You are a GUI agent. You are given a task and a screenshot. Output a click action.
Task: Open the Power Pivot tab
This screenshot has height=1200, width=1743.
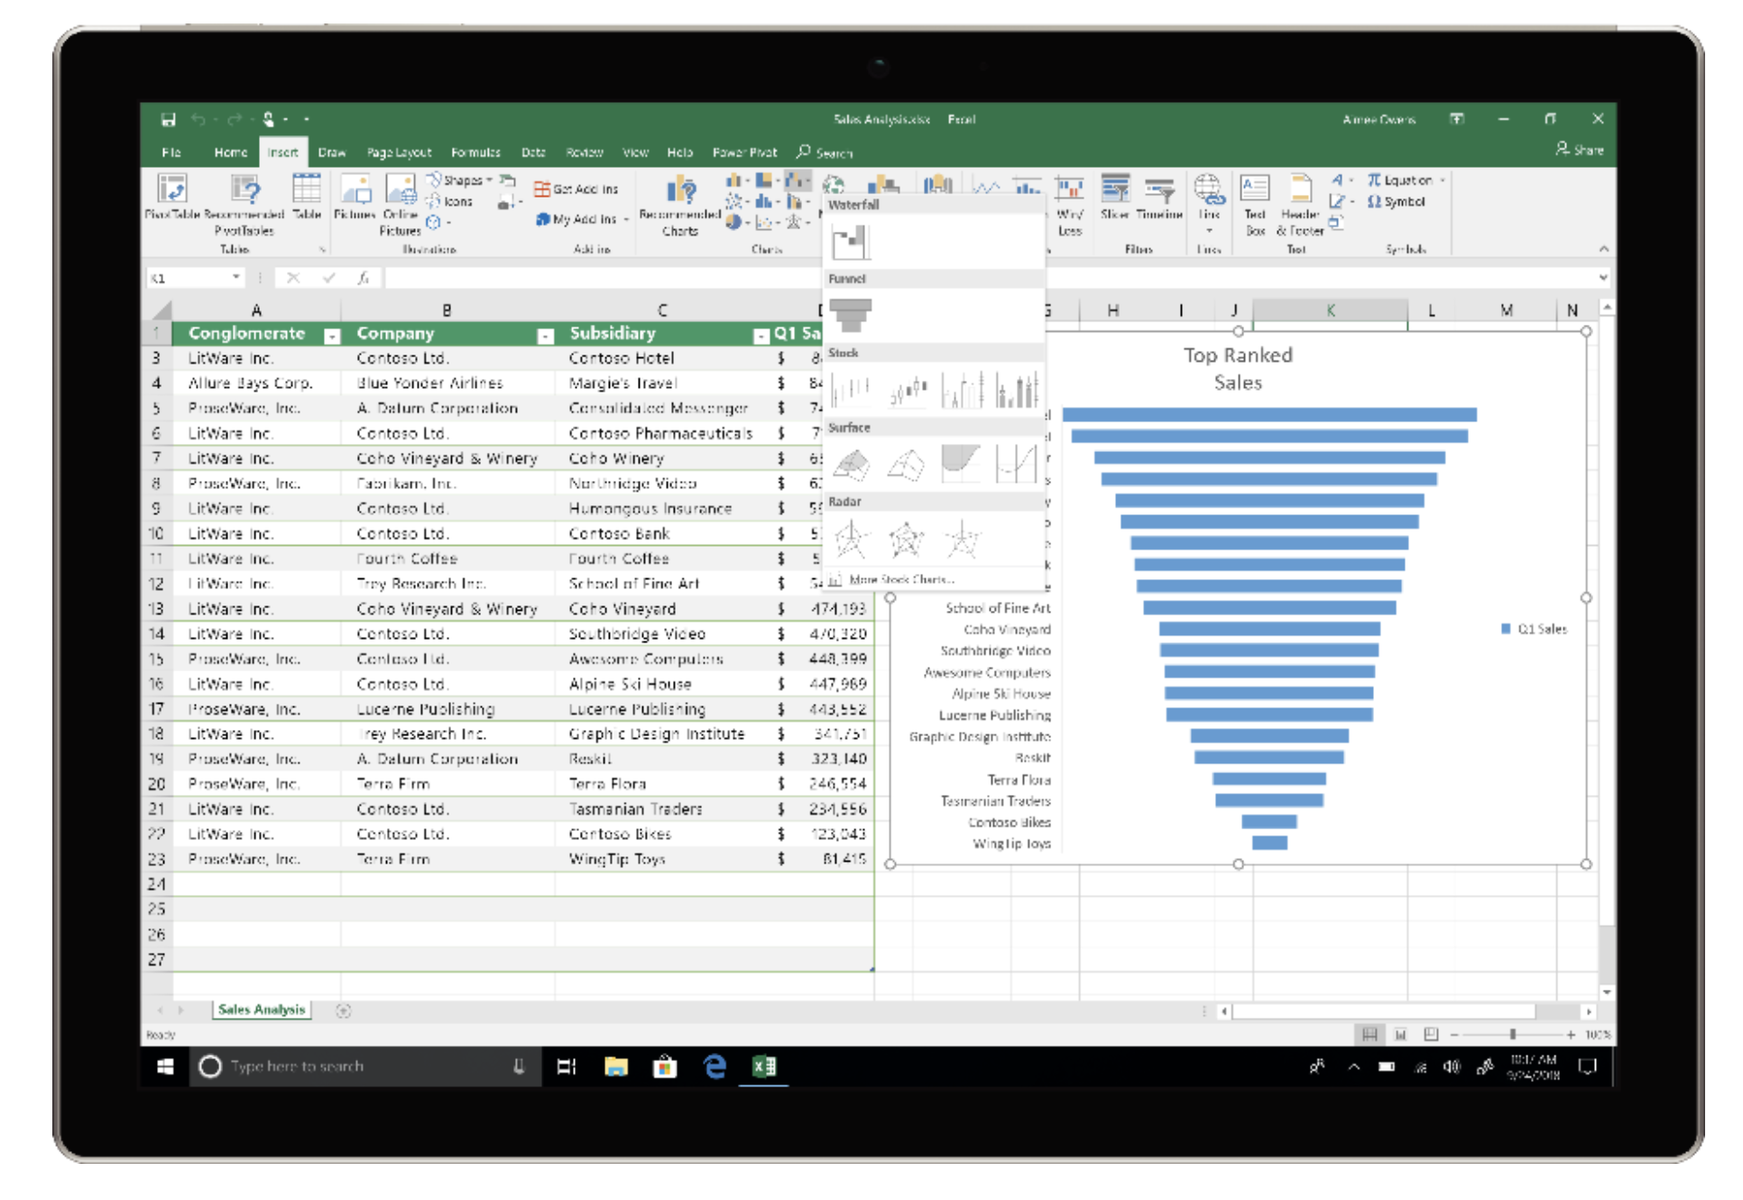(744, 152)
